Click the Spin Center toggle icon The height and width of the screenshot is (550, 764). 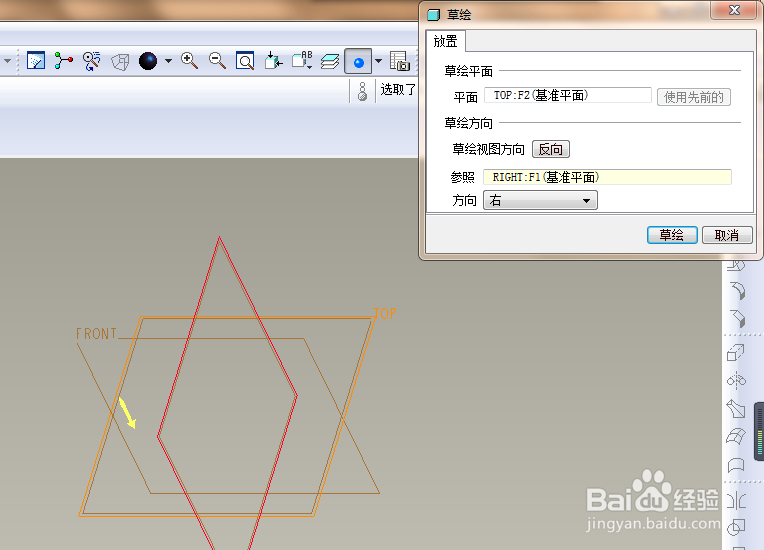(63, 61)
